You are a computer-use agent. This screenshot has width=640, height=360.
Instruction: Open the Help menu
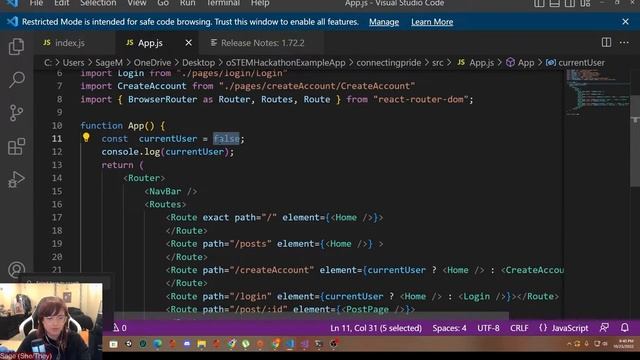click(x=260, y=3)
